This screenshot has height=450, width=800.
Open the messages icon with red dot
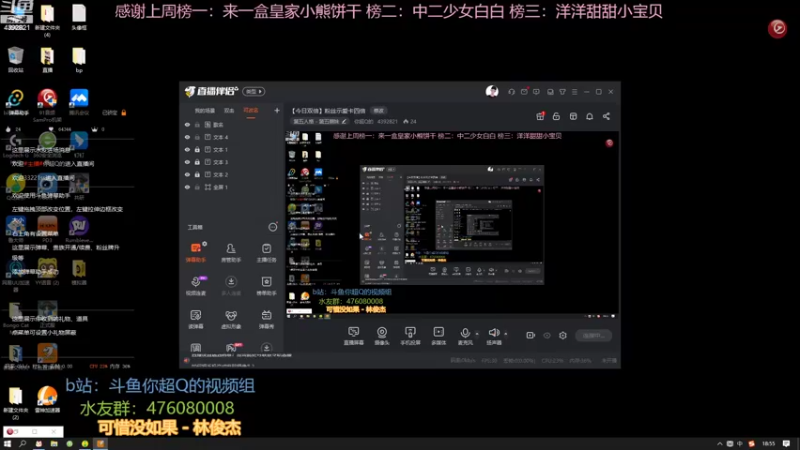click(x=524, y=92)
